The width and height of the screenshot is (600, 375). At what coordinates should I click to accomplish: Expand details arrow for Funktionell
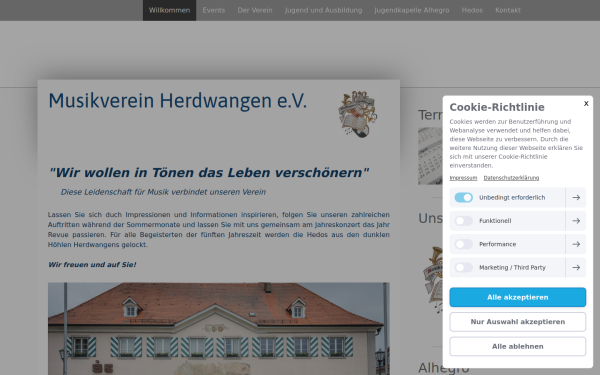[x=576, y=221]
